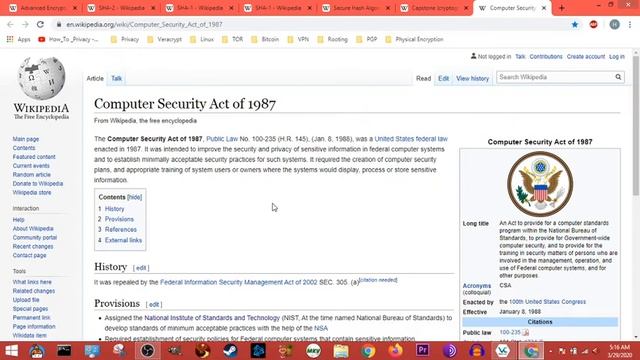This screenshot has height=360, width=640.
Task: Open the Tor Browser taskbar icon
Action: 450,351
